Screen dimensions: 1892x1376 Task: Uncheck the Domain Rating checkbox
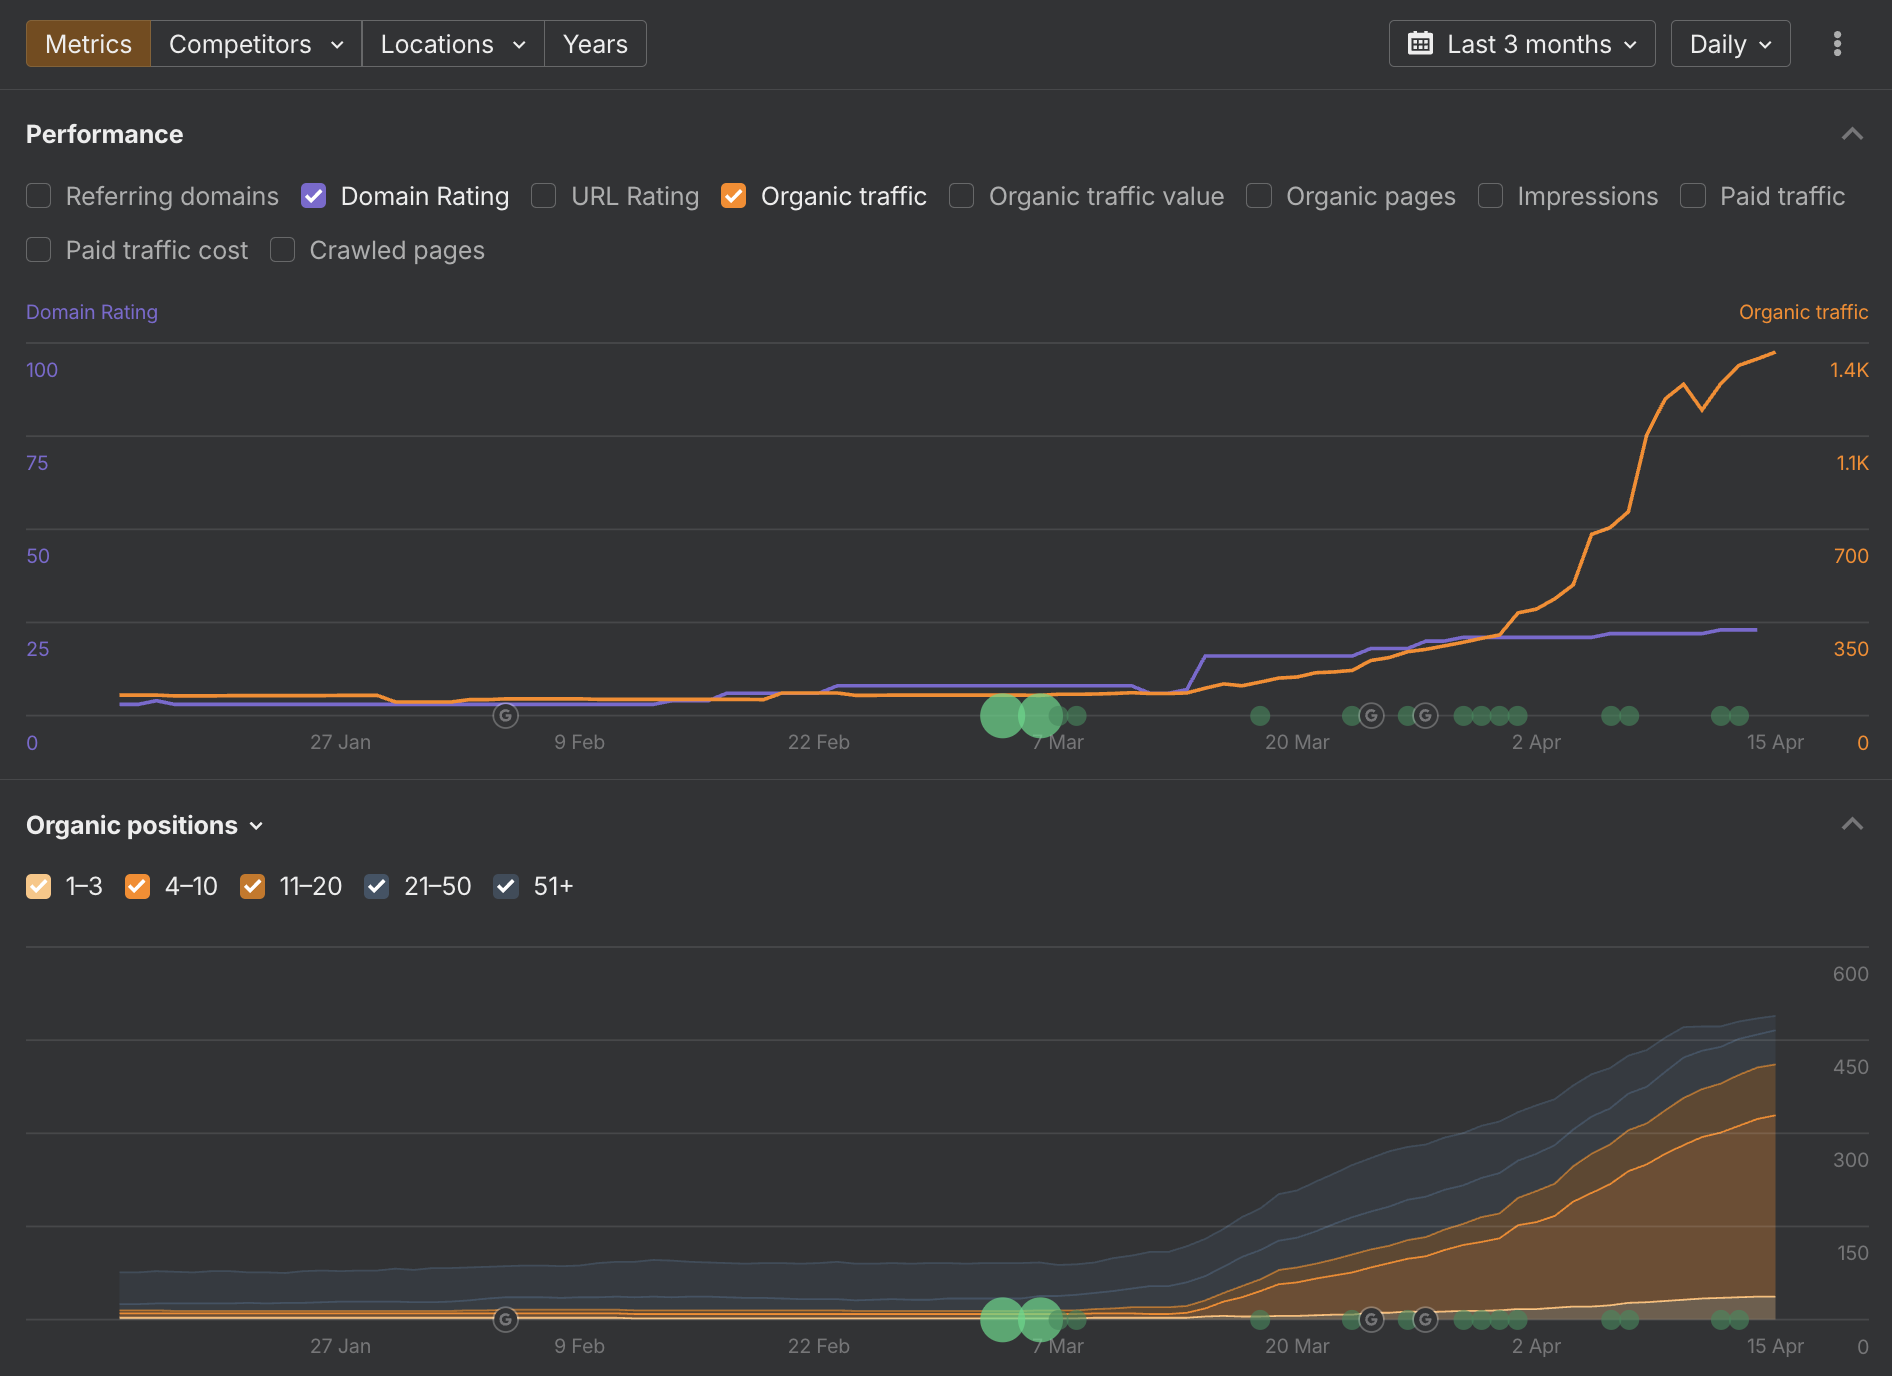click(314, 196)
